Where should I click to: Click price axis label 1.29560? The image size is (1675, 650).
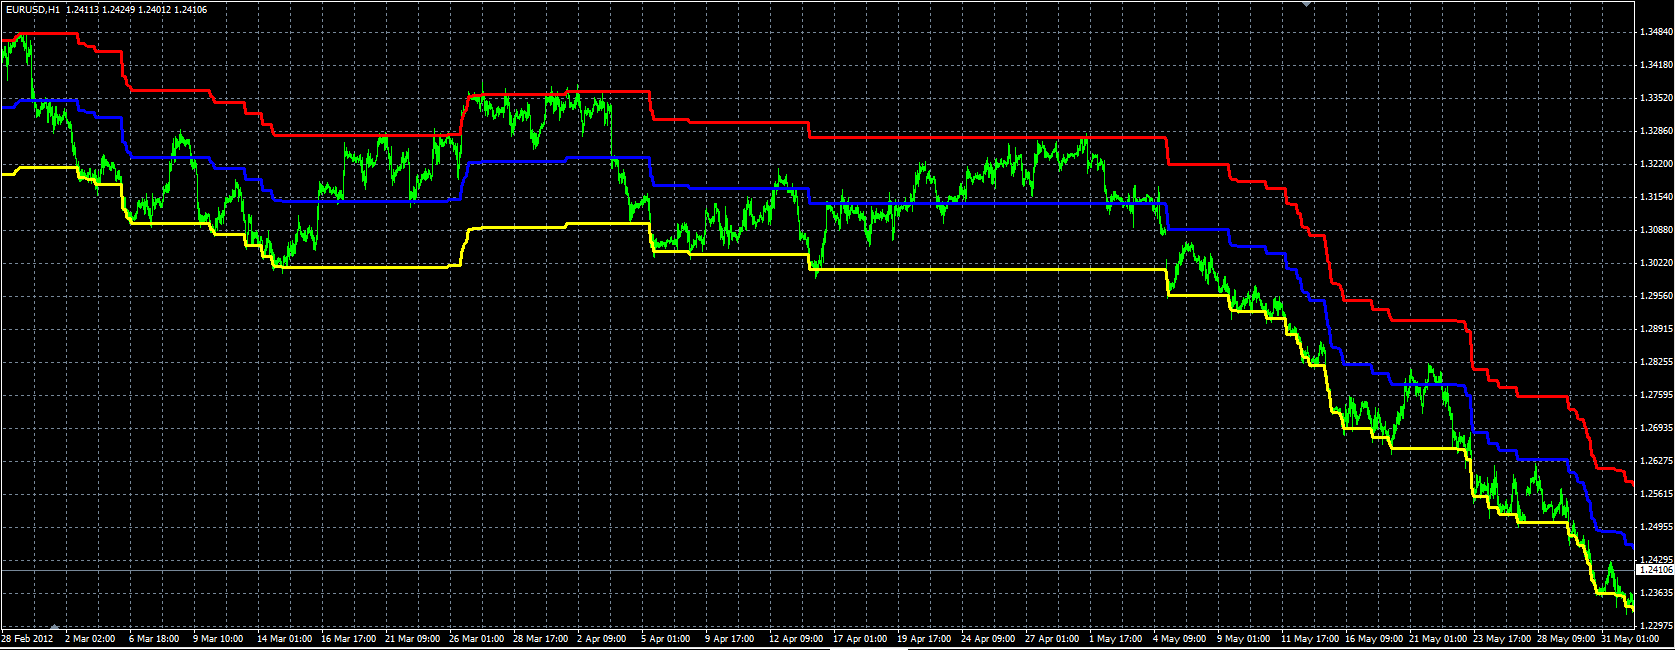1656,296
